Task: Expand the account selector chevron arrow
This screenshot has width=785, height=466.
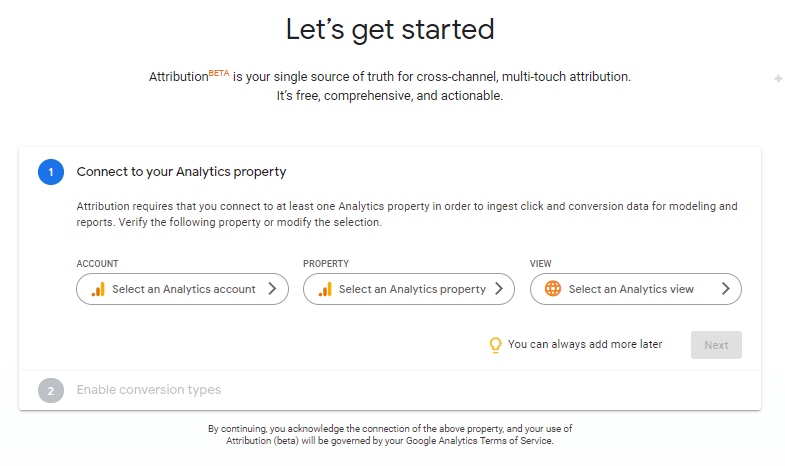Action: coord(271,289)
